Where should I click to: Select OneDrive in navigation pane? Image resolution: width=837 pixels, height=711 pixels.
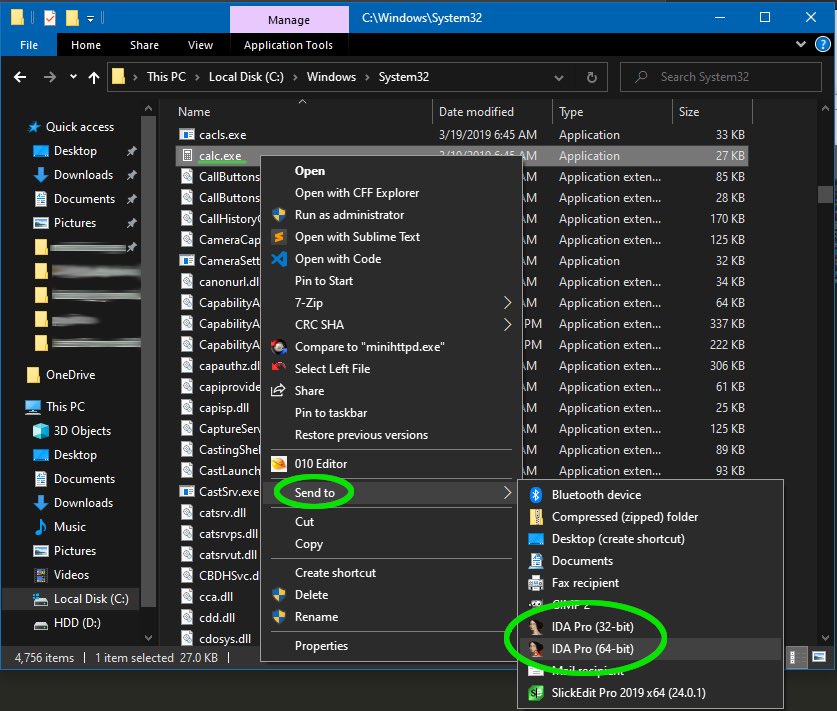[70, 375]
